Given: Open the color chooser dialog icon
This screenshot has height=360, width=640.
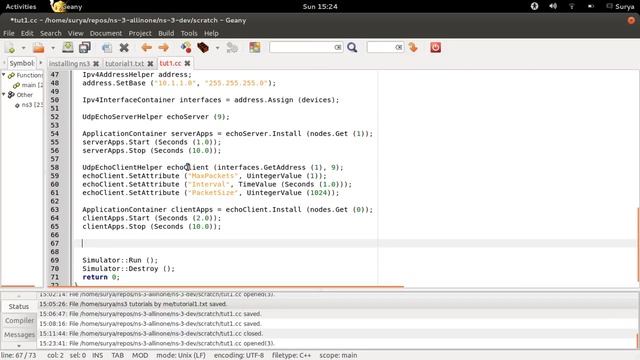Looking at the screenshot, I should [x=255, y=47].
